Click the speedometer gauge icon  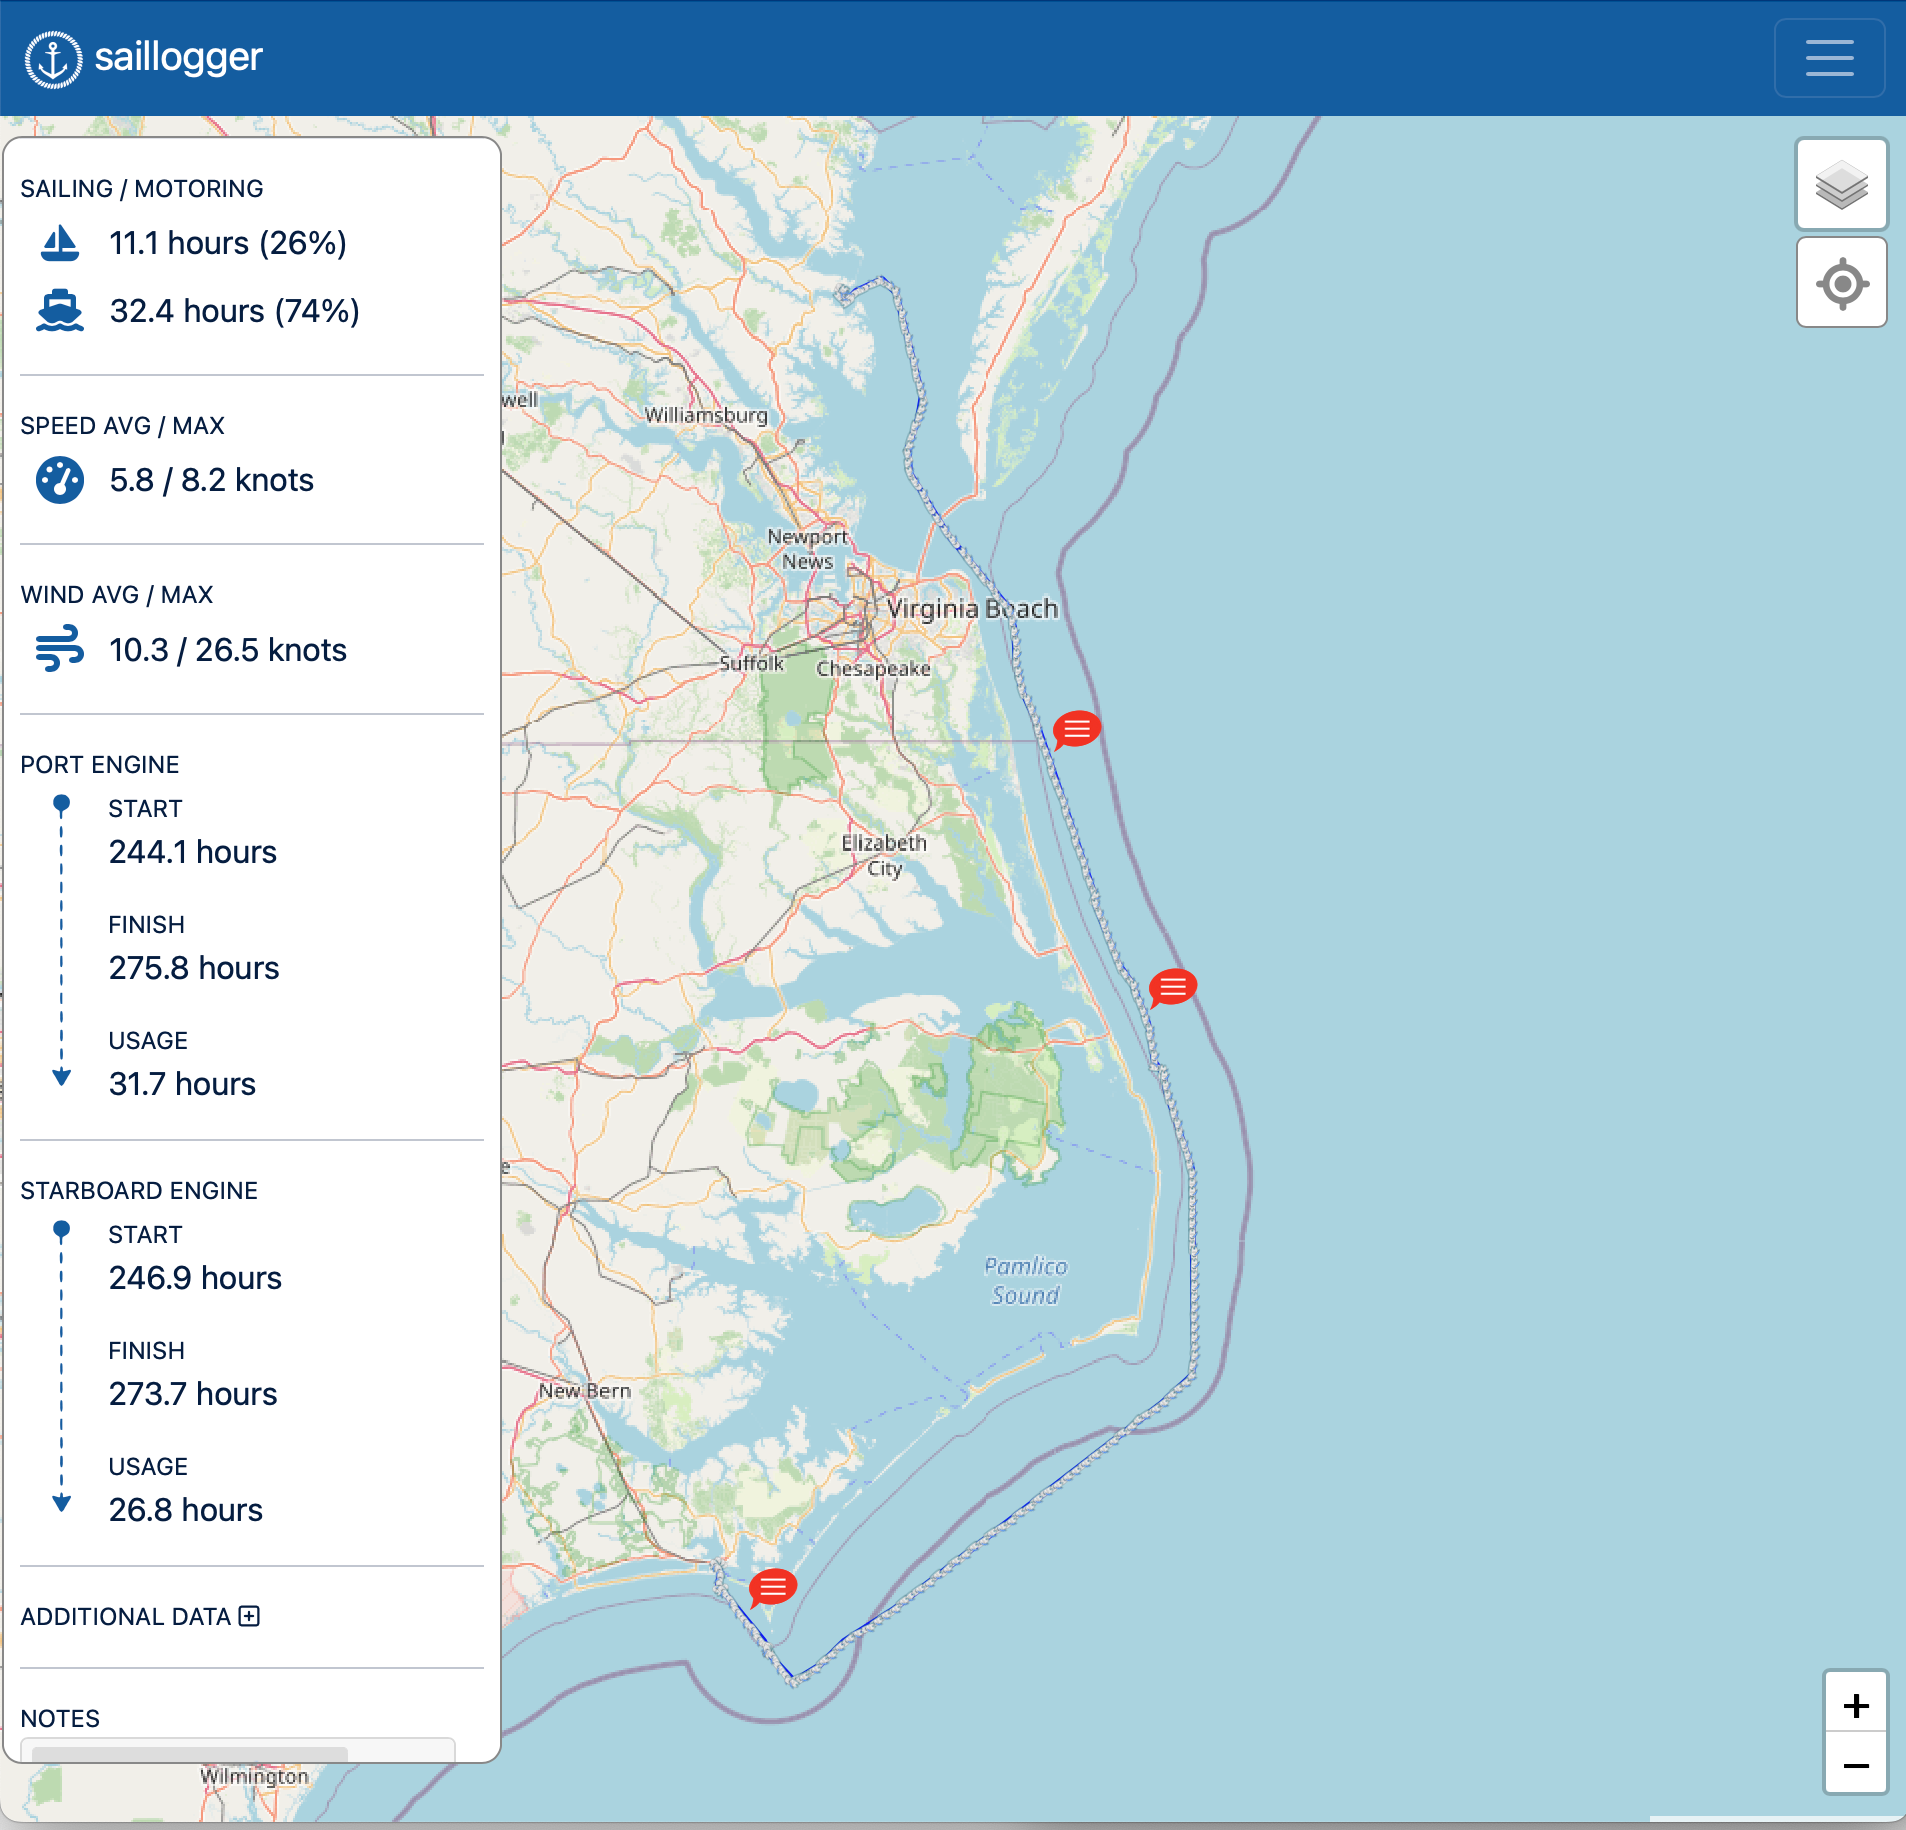pyautogui.click(x=60, y=480)
